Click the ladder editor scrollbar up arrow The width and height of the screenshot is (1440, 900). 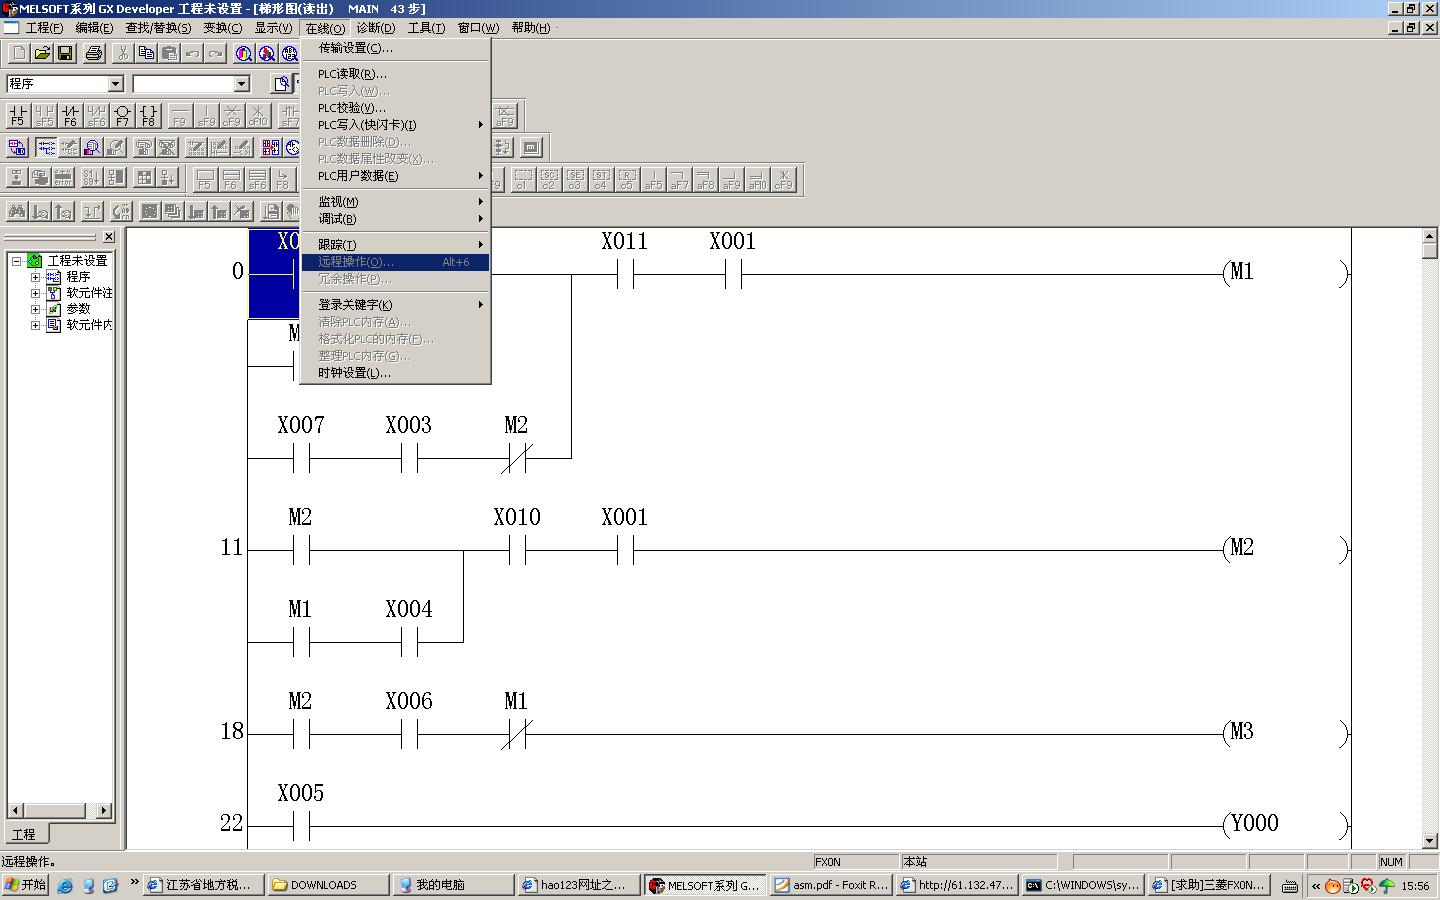[1430, 236]
